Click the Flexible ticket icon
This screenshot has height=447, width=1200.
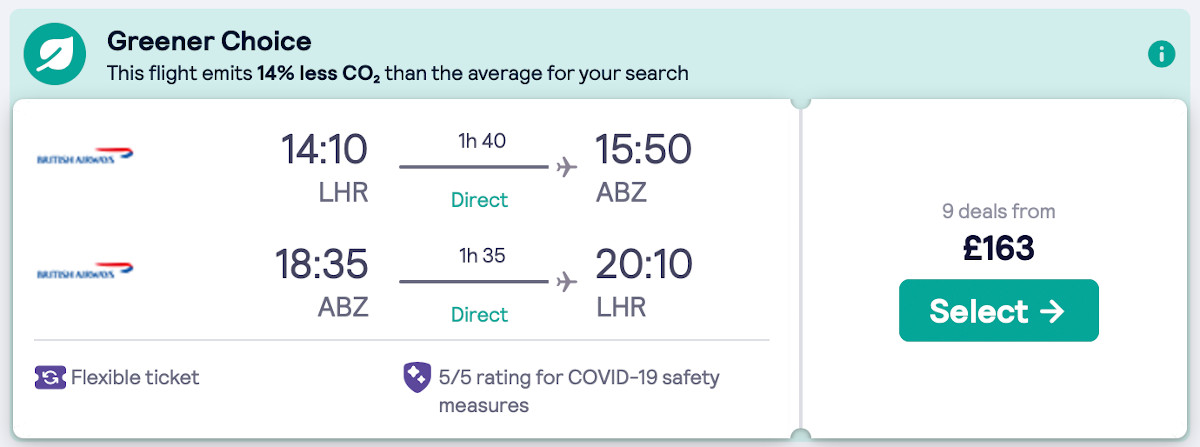pos(50,377)
